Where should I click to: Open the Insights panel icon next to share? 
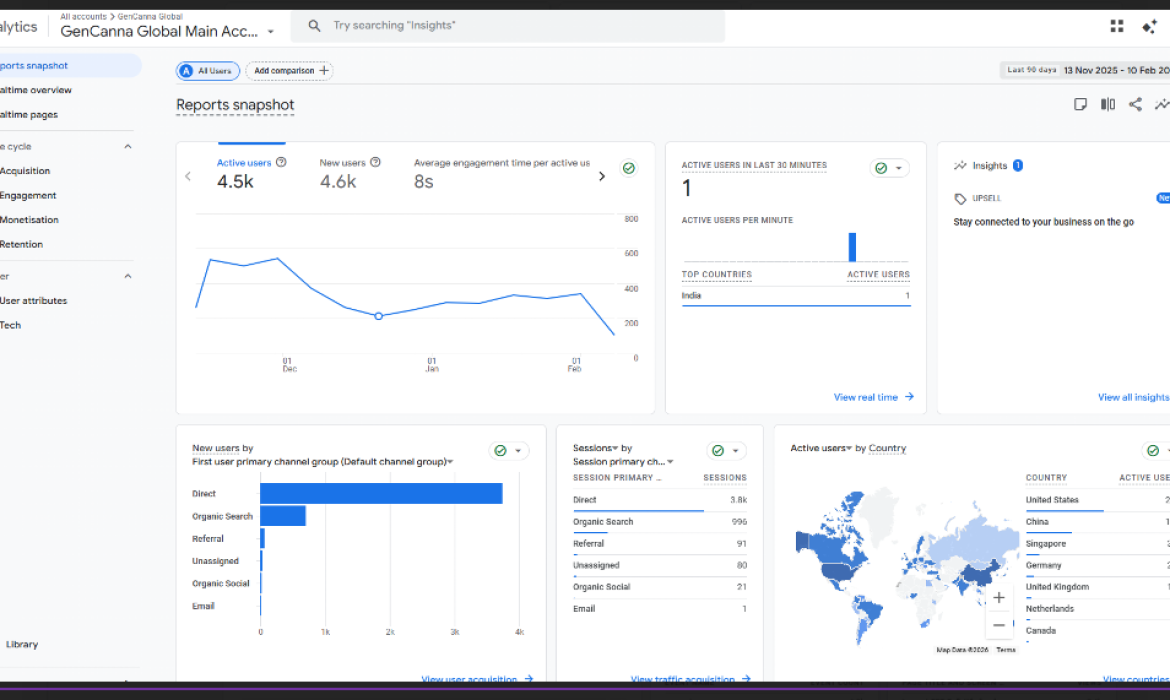(x=1161, y=104)
